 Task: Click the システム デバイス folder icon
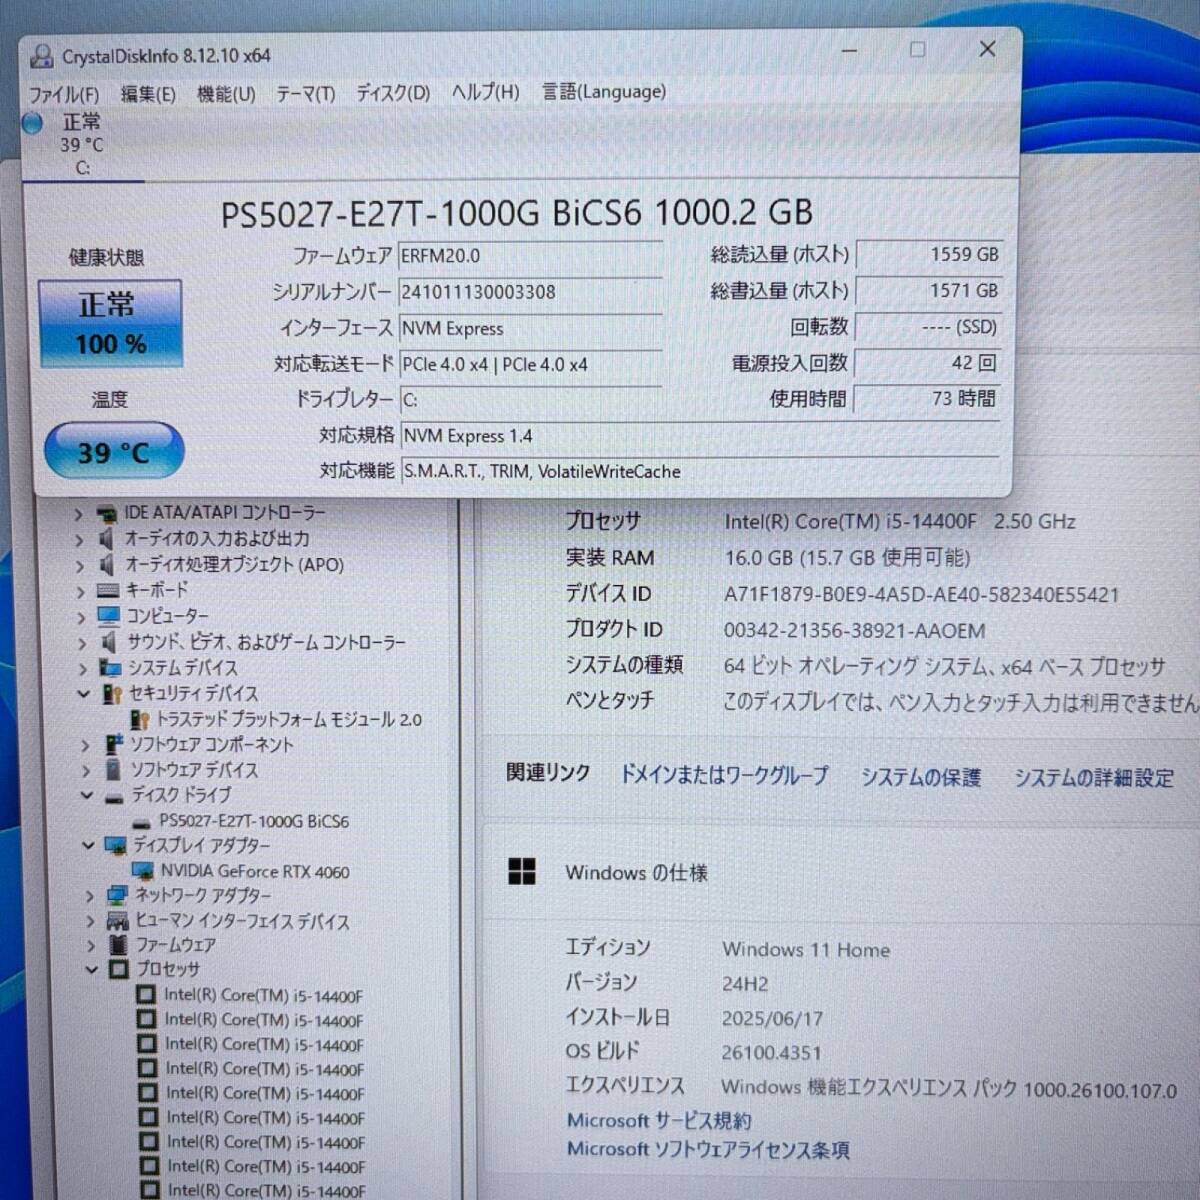[110, 668]
